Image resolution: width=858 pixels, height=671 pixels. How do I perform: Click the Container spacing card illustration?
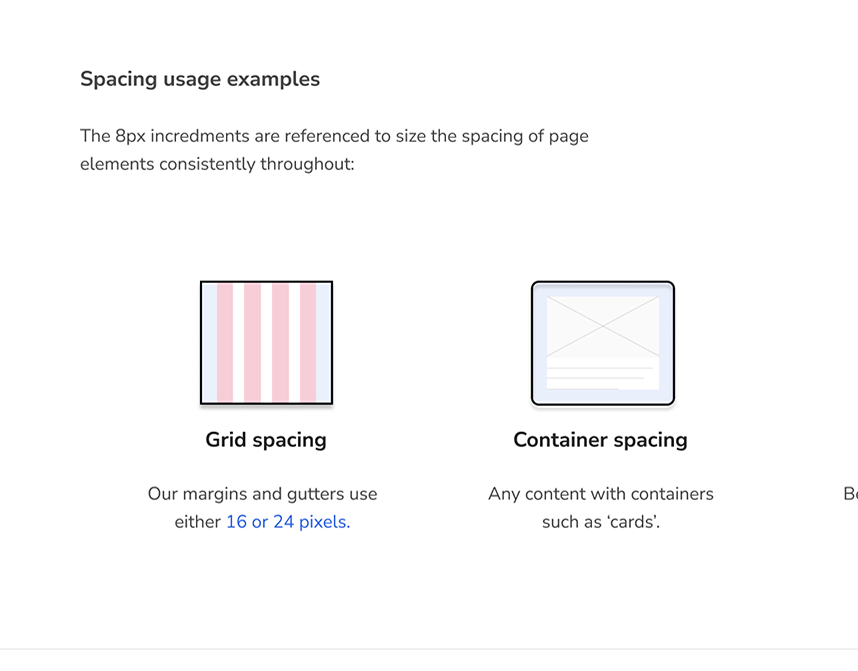[602, 343]
